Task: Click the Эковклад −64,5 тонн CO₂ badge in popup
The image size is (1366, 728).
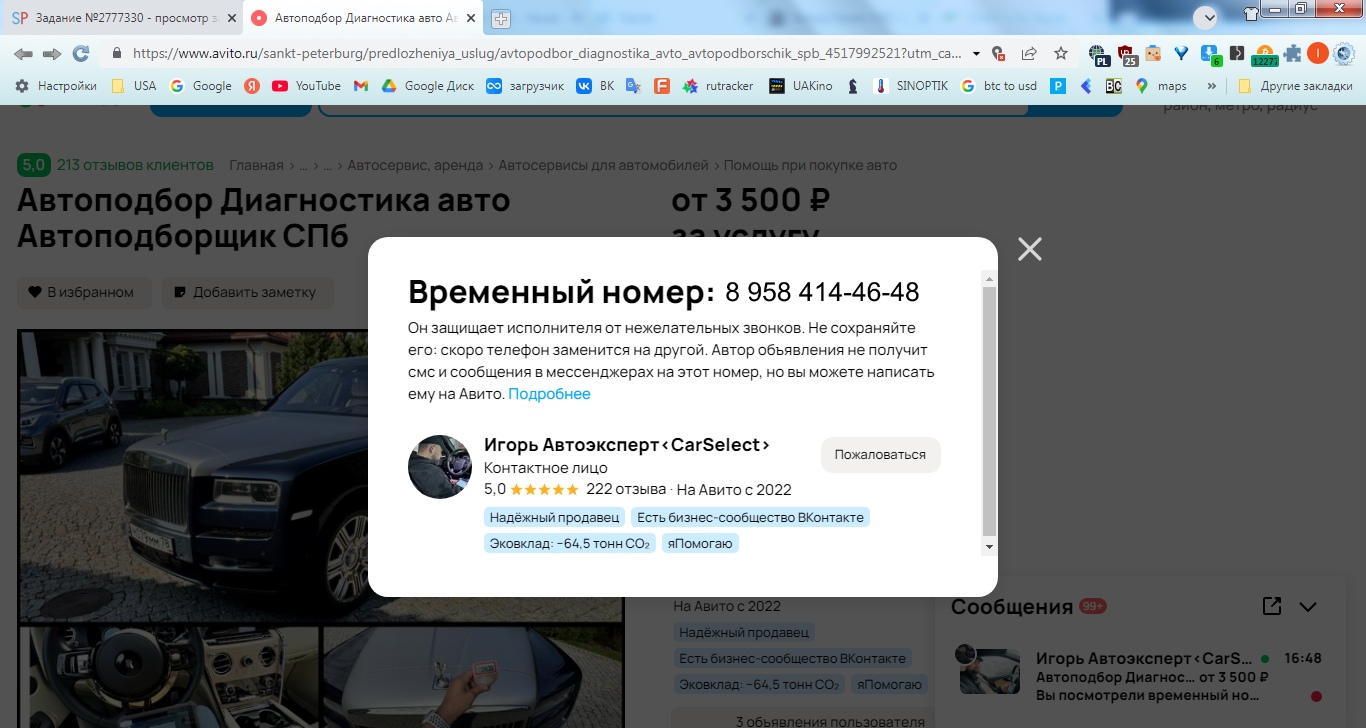Action: [x=570, y=544]
